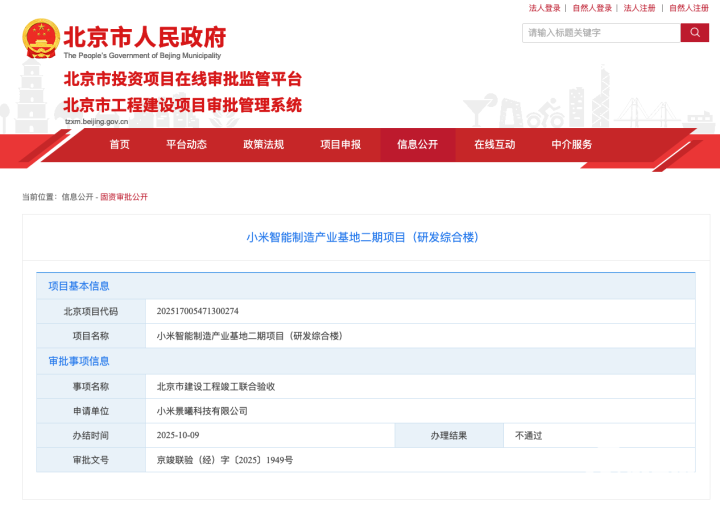
Task: Click the red search magnifier icon
Action: point(694,33)
